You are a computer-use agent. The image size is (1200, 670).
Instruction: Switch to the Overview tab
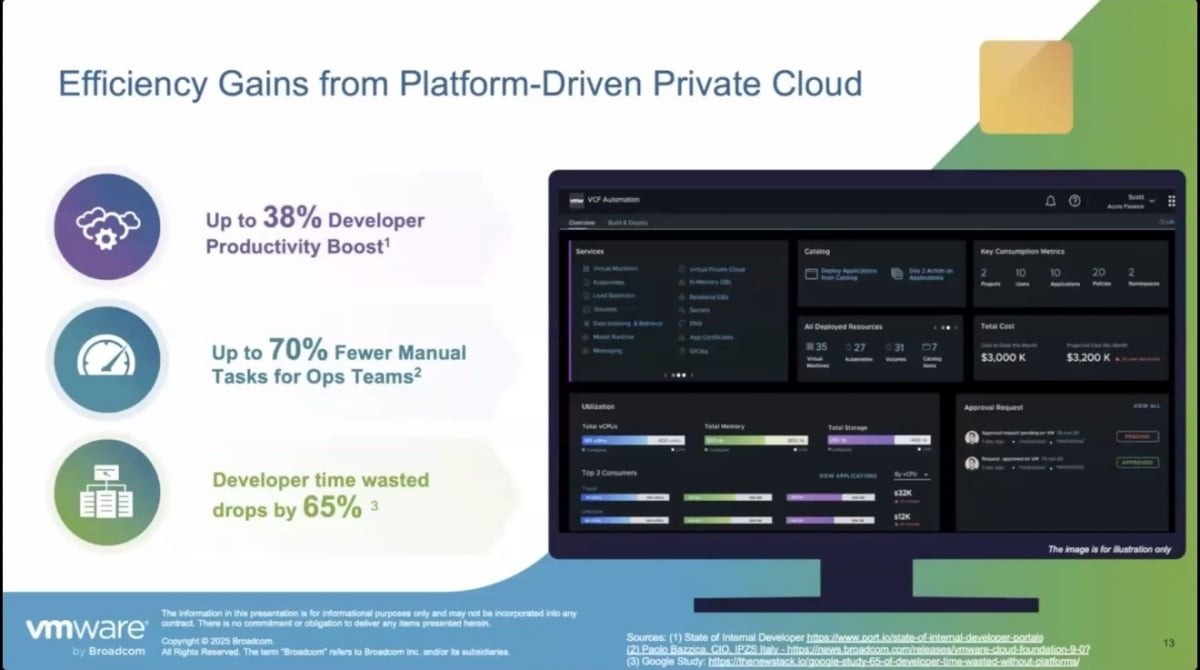click(x=582, y=222)
